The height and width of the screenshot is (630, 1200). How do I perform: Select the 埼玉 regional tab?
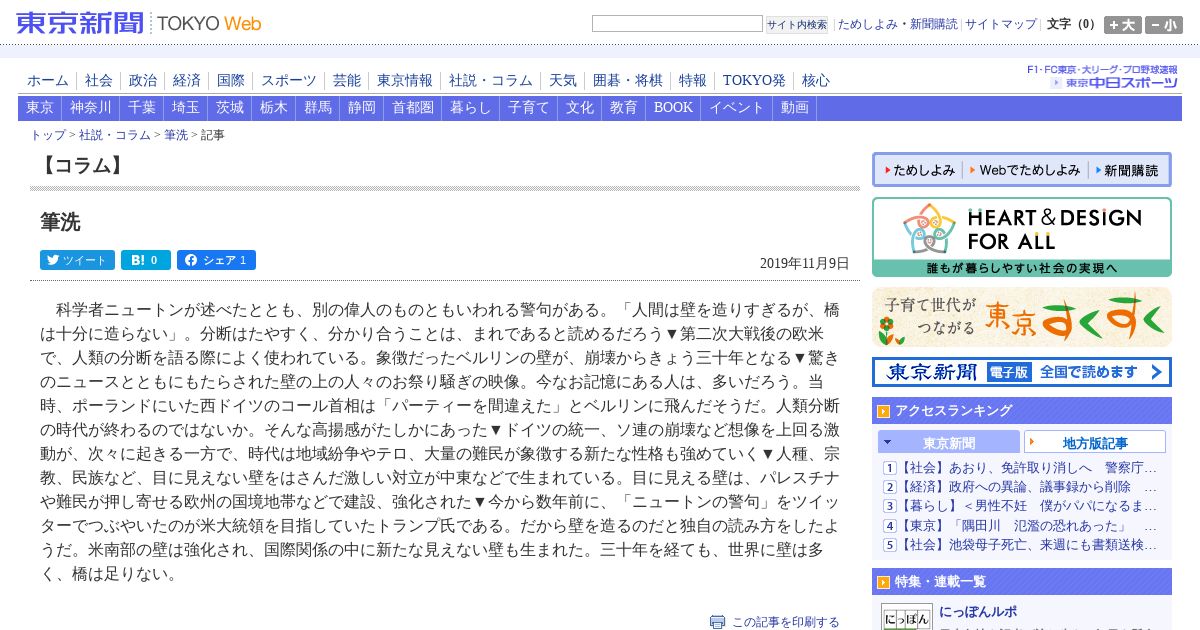186,108
